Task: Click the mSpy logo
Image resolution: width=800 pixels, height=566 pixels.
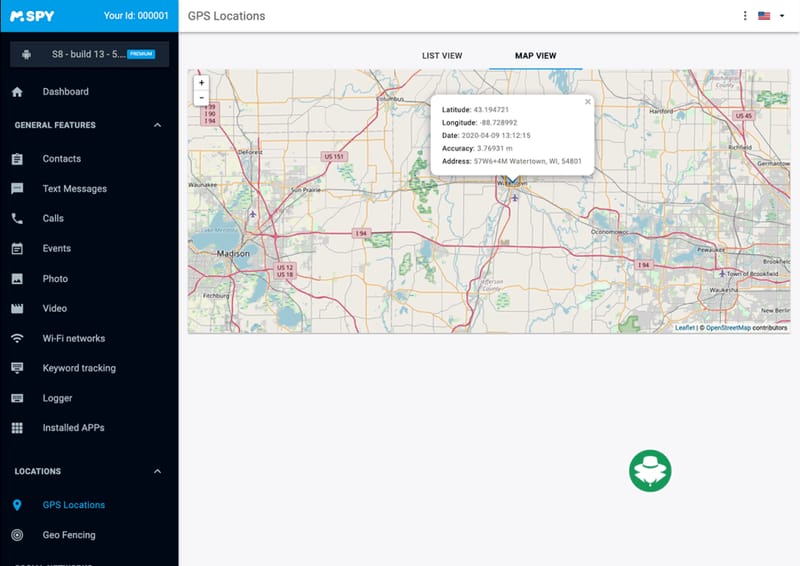Action: (32, 16)
